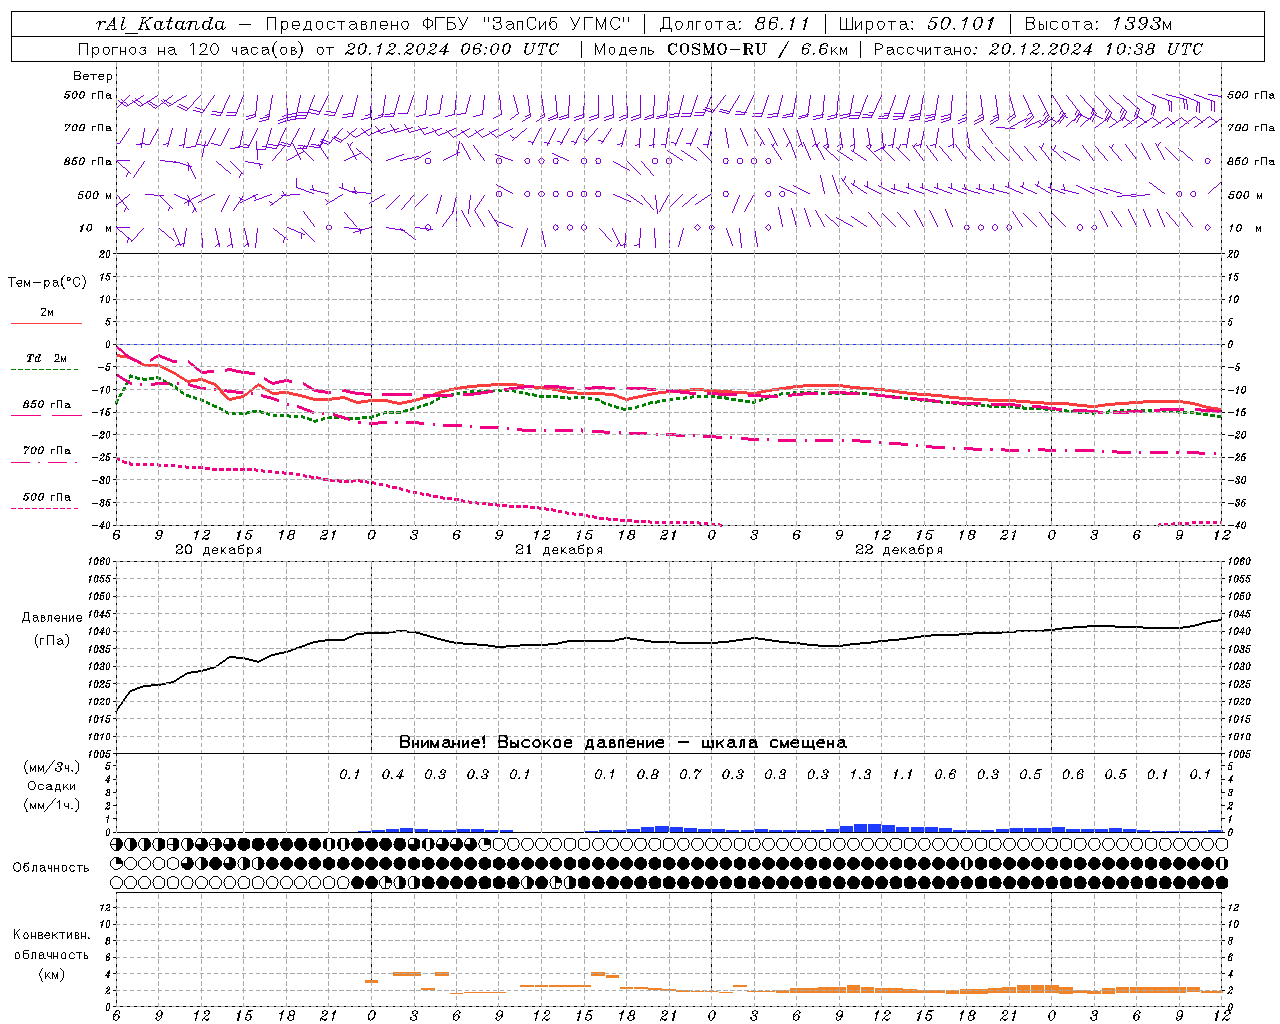Click the 'Облачность' cloud cover label

[x=51, y=867]
